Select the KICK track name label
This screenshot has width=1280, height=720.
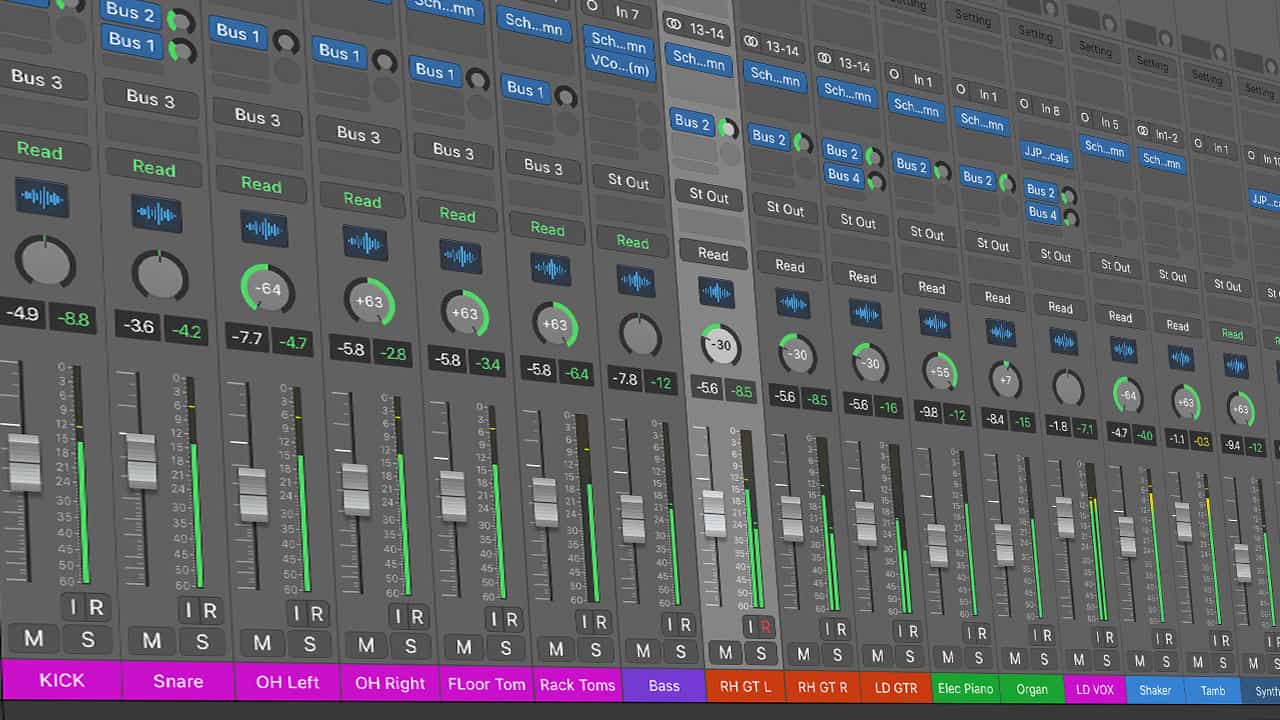click(x=62, y=680)
